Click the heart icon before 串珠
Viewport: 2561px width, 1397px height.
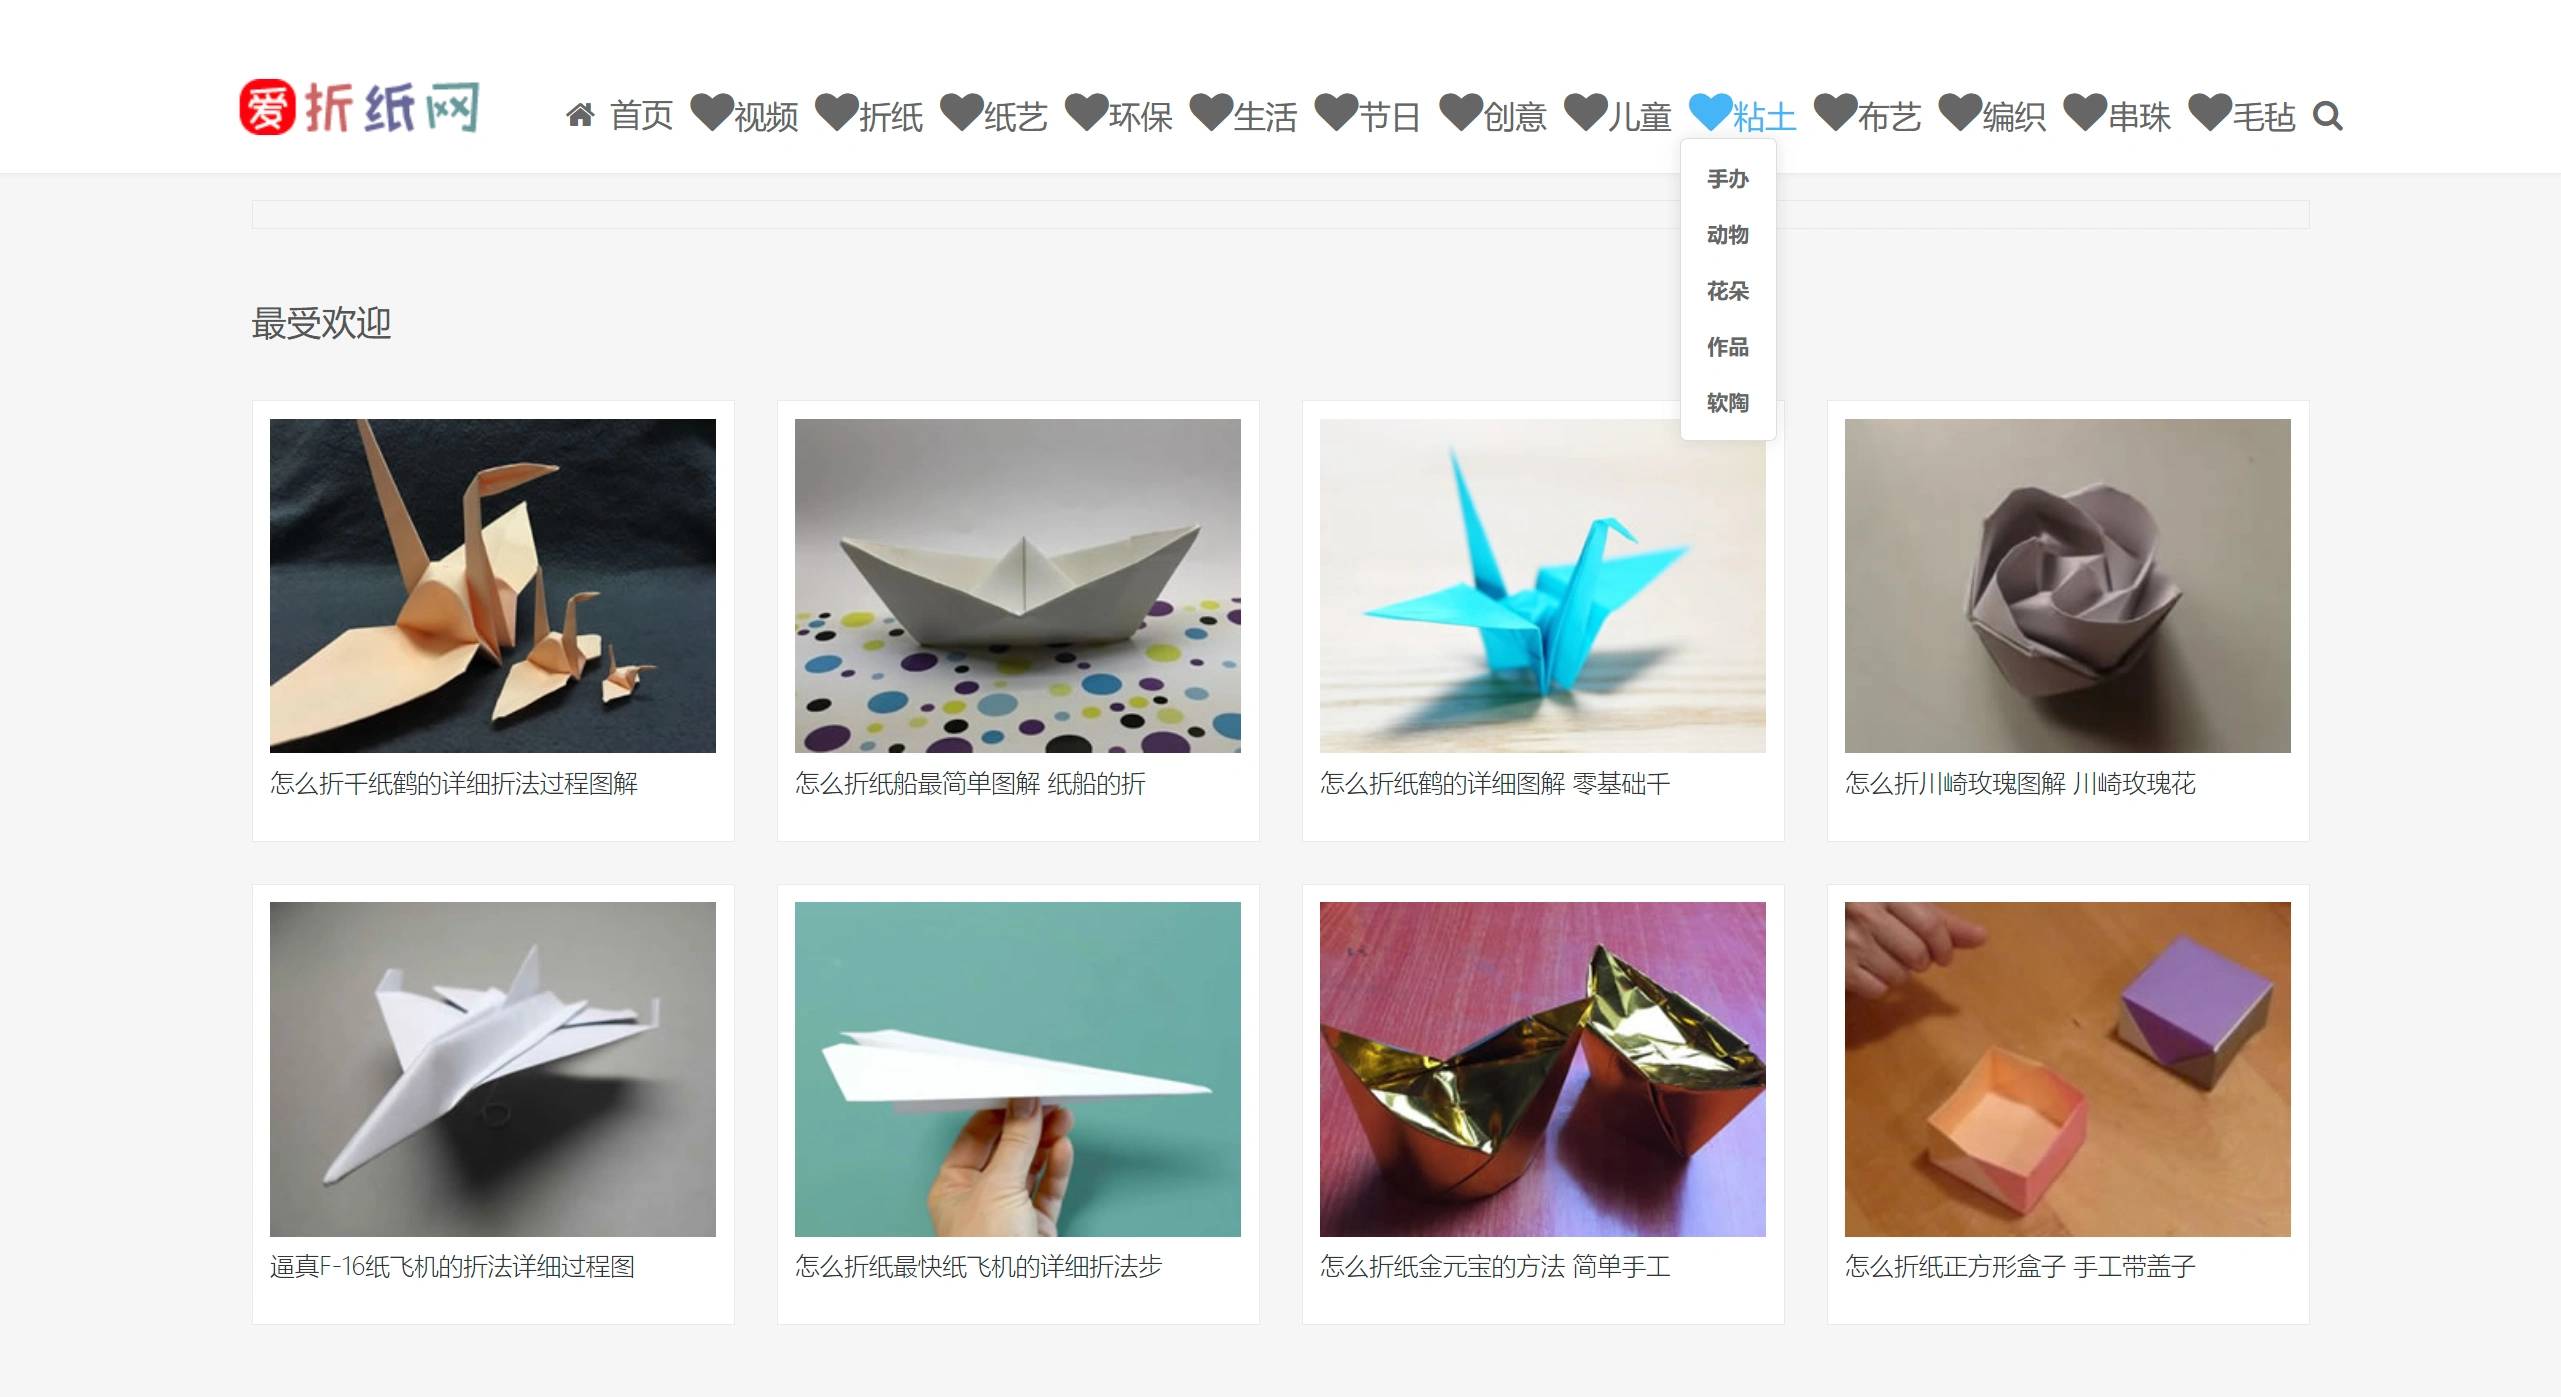pos(2085,112)
